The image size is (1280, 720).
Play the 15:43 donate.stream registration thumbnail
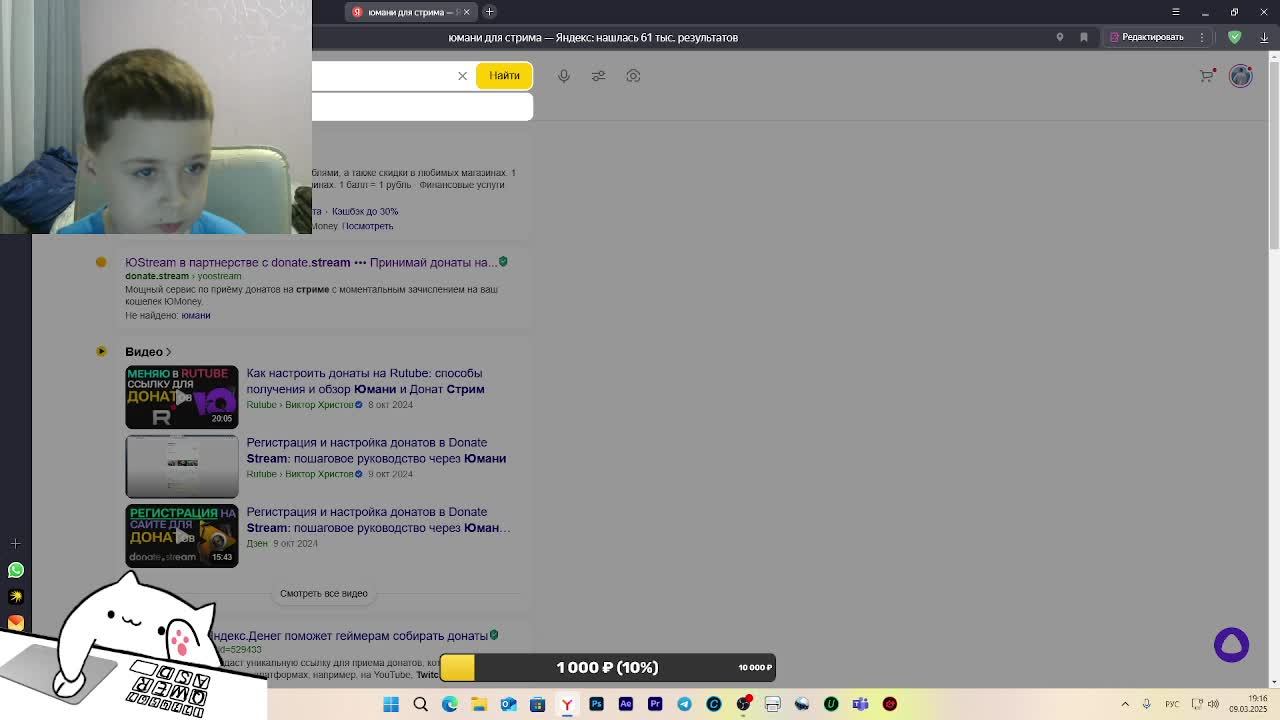click(182, 536)
